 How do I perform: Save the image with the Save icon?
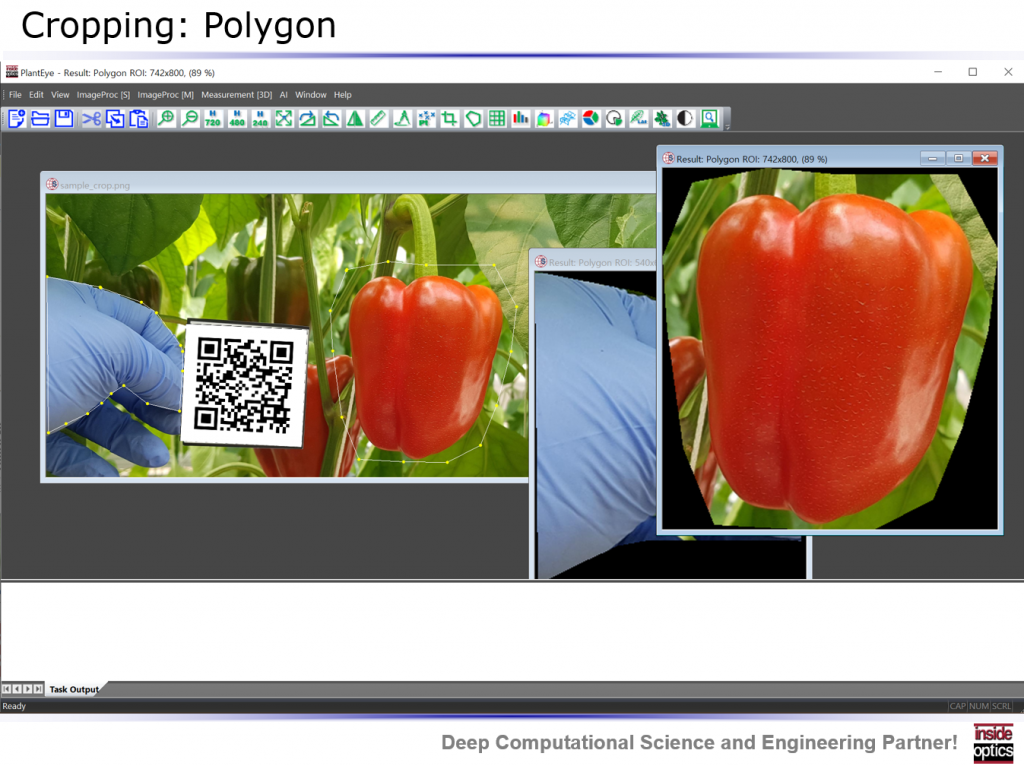pyautogui.click(x=64, y=118)
